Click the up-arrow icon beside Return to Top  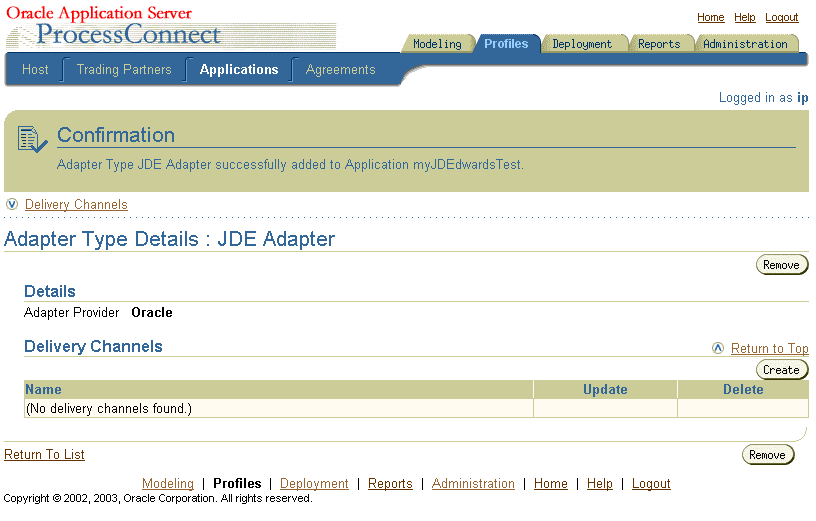click(x=718, y=348)
